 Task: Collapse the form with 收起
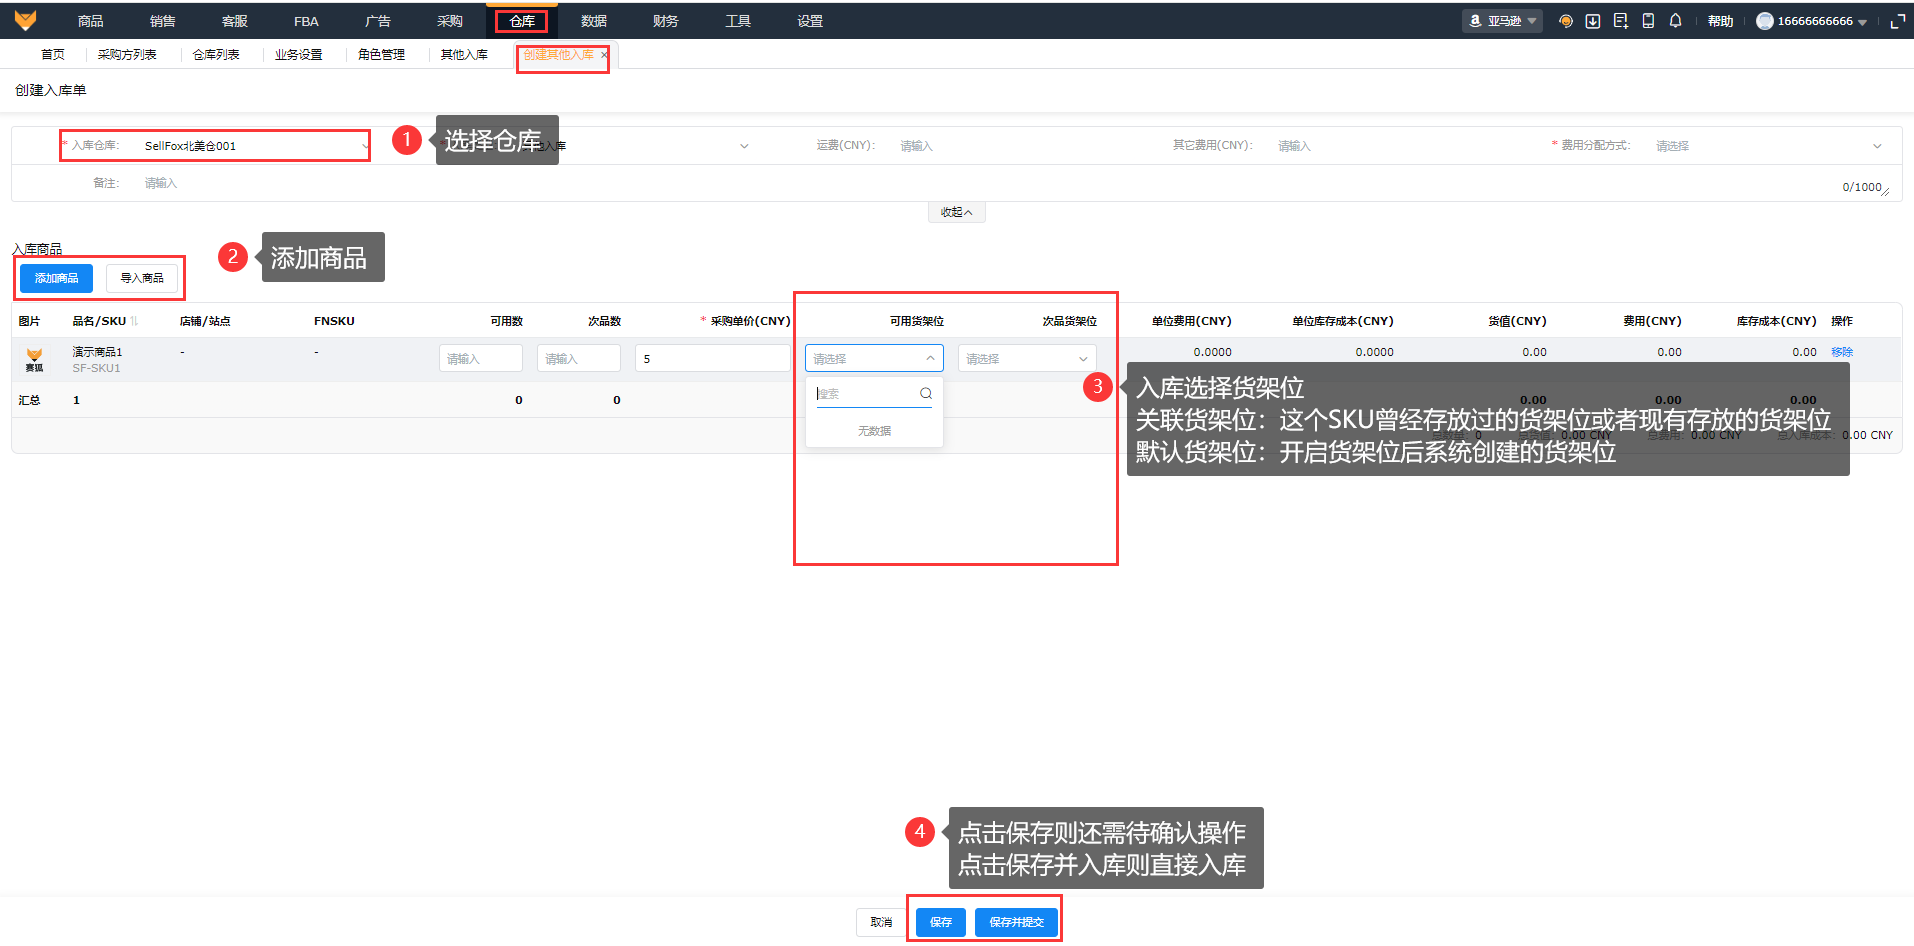[956, 212]
